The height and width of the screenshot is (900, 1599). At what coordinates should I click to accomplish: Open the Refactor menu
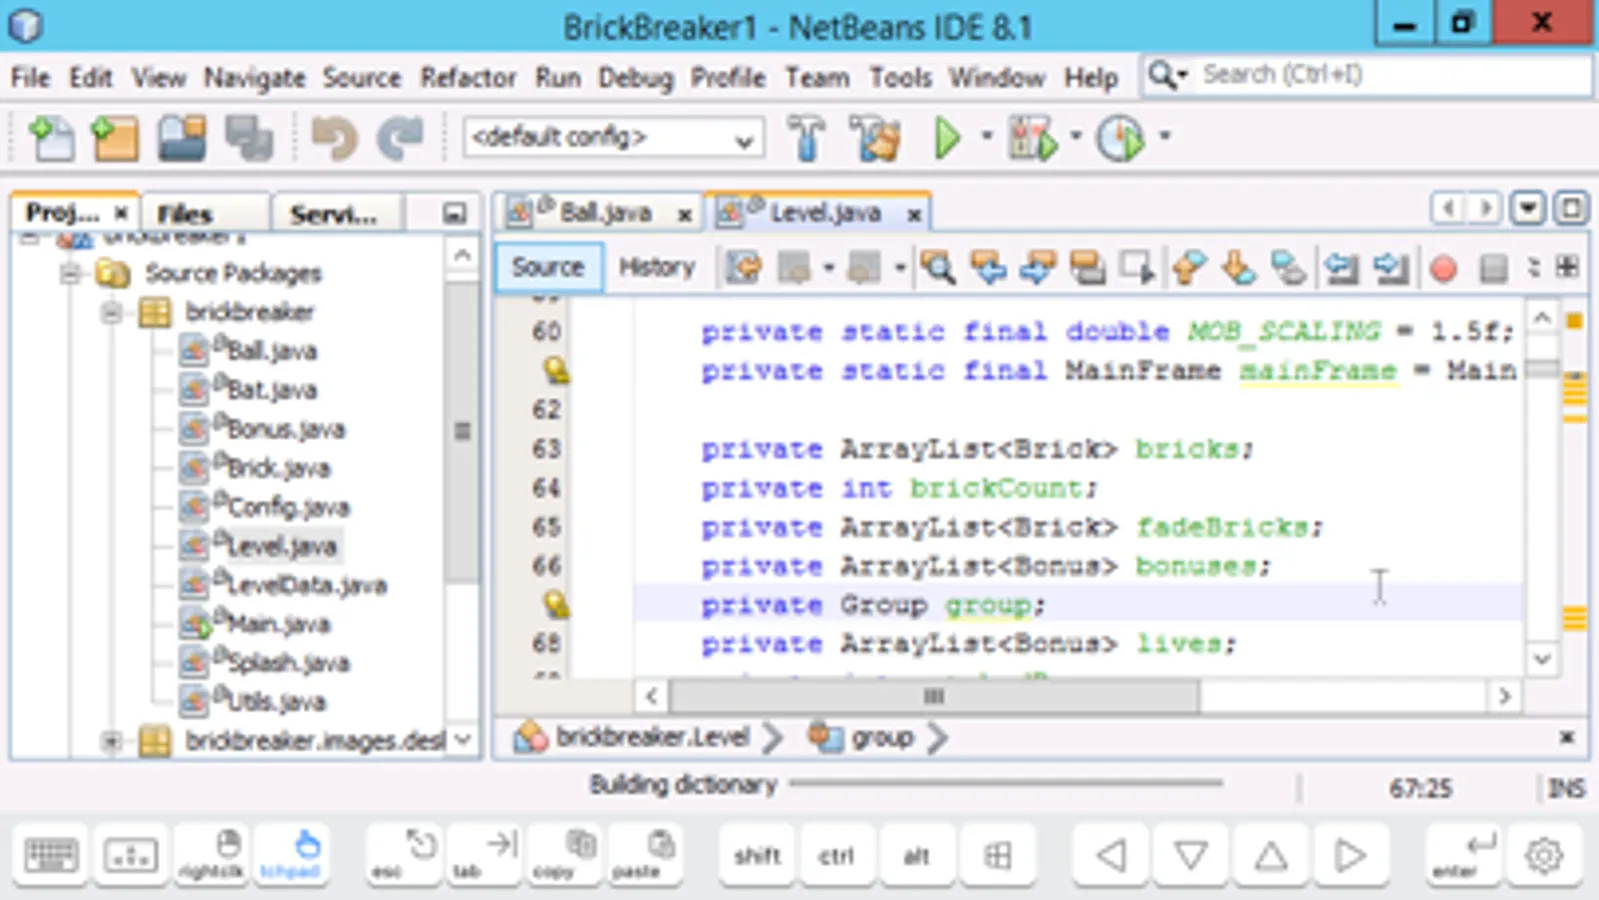point(468,78)
